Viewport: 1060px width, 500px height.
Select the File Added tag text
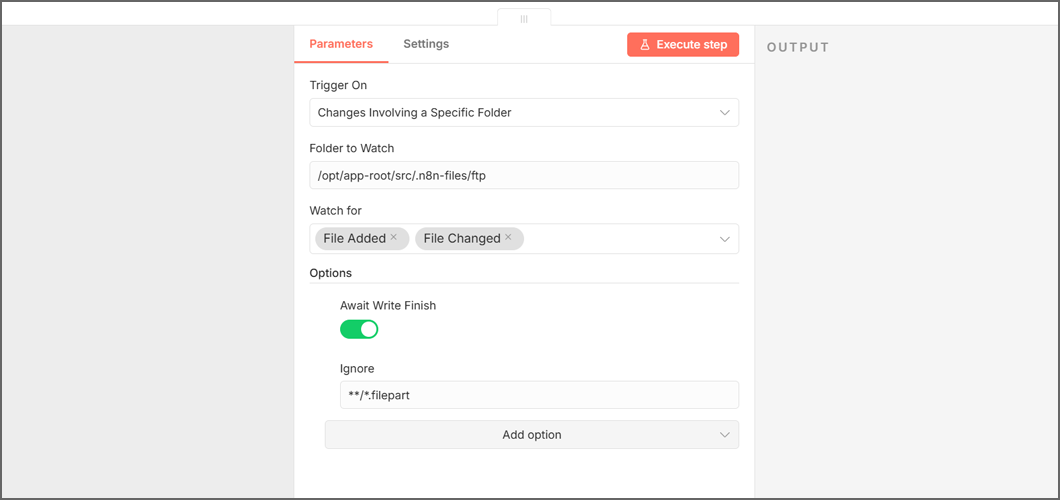[x=354, y=239]
